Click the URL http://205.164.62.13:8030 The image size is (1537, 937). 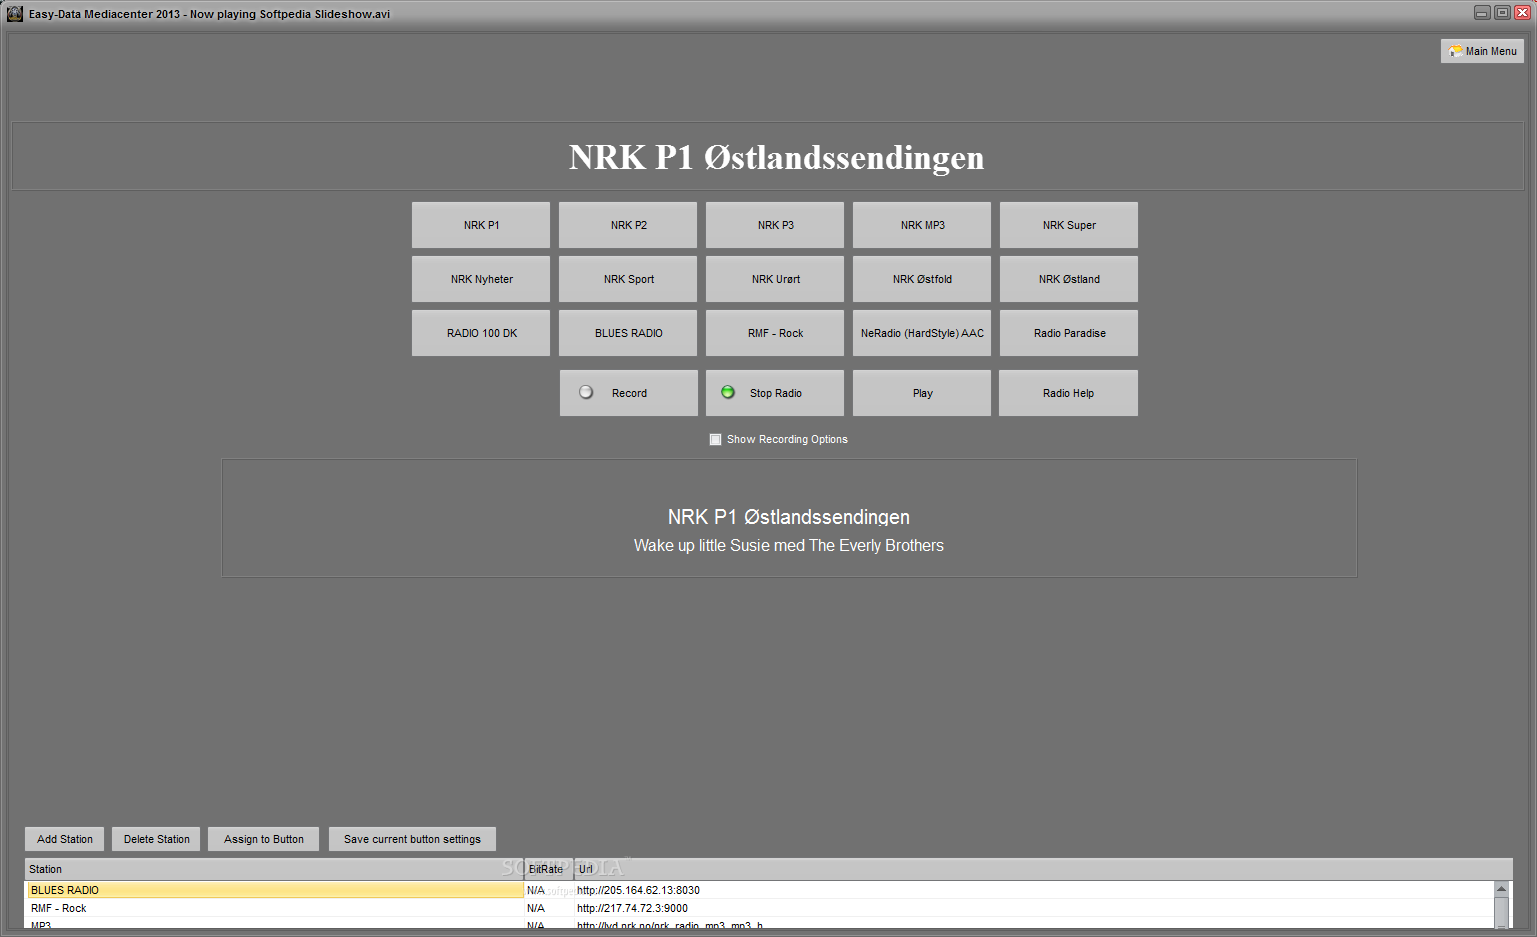click(638, 890)
